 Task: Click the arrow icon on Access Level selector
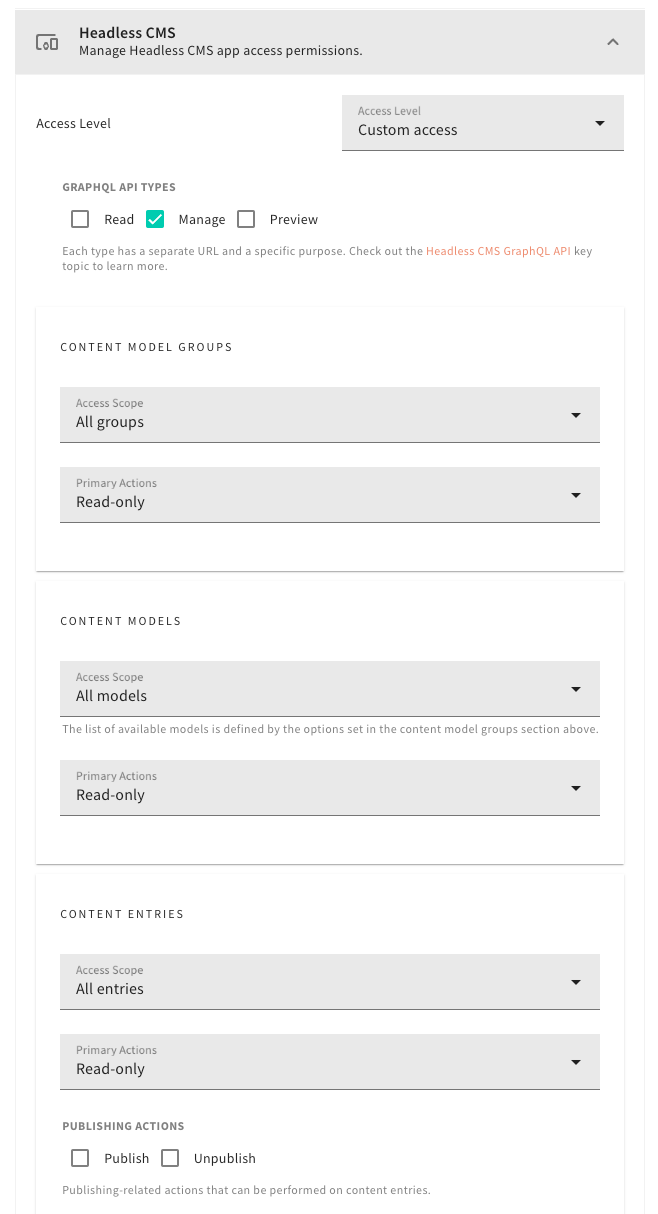coord(599,122)
